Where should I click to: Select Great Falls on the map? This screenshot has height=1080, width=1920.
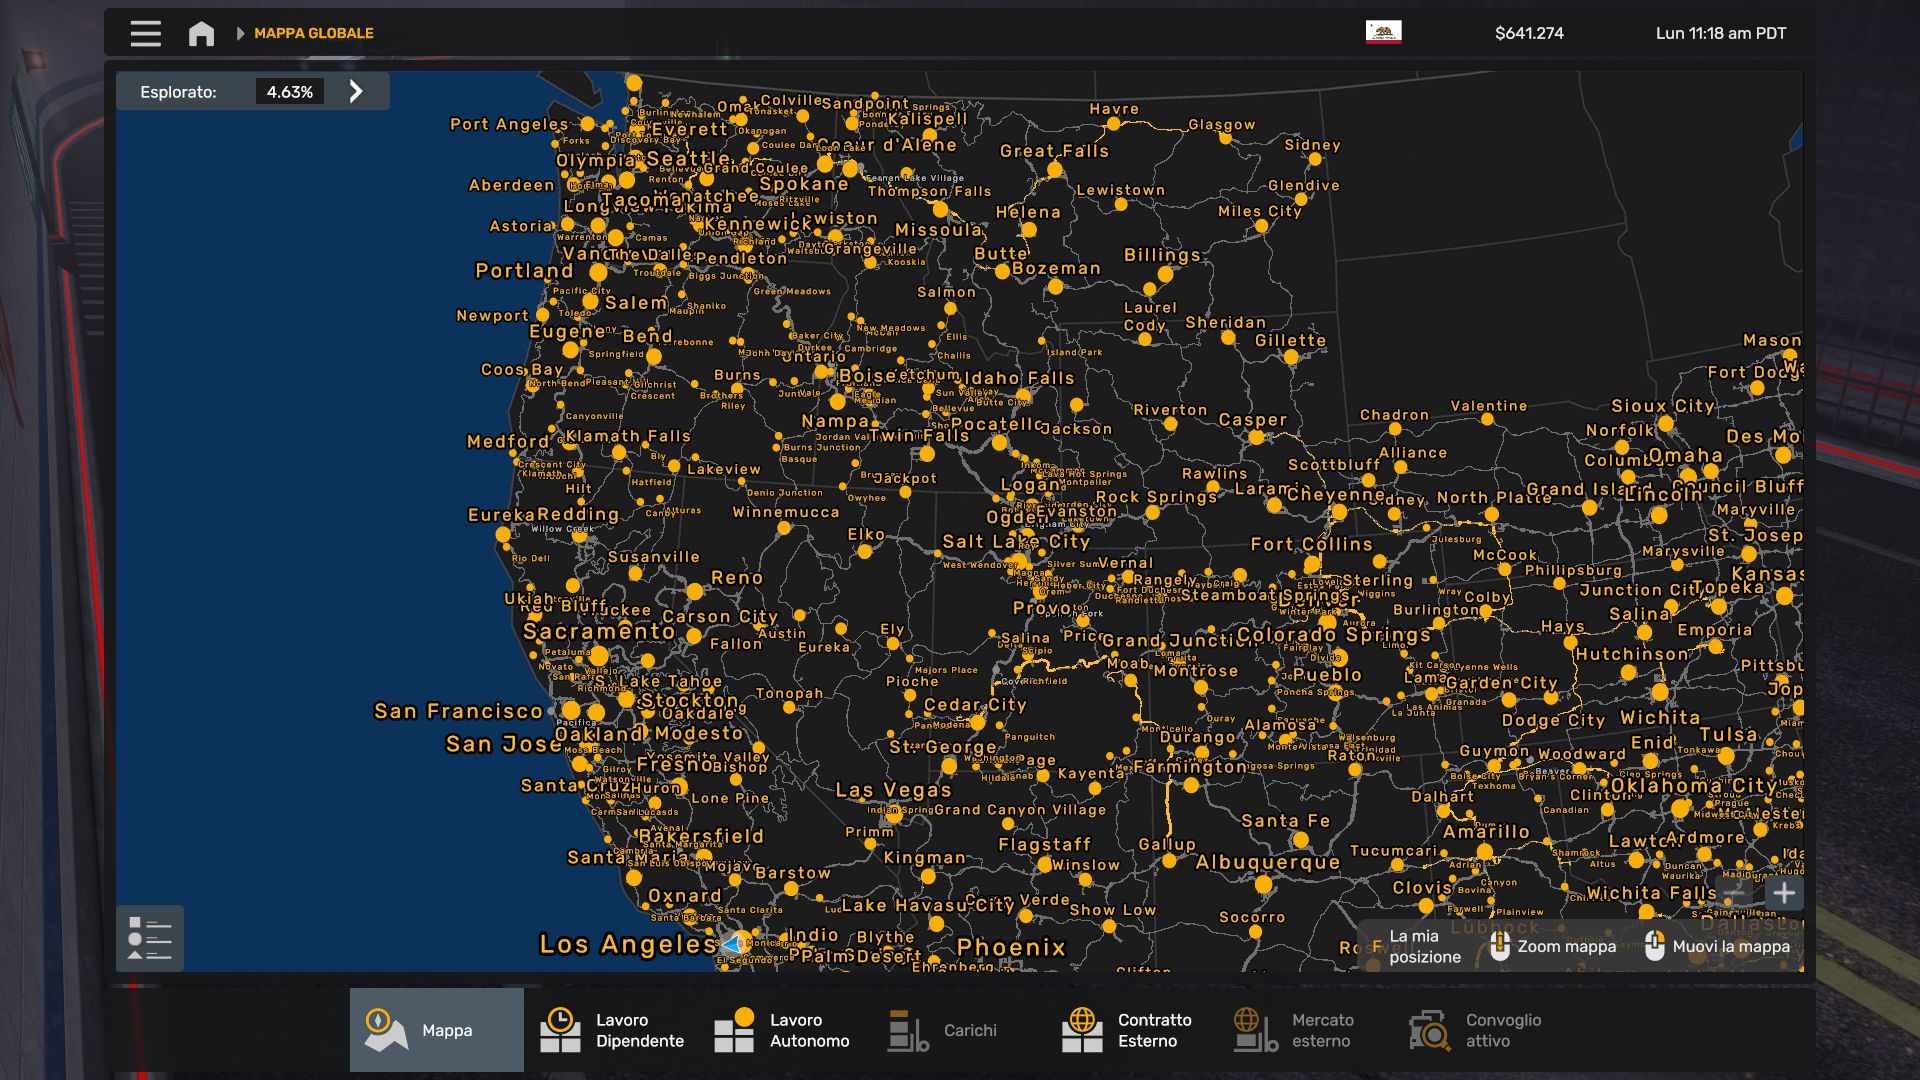1054,151
